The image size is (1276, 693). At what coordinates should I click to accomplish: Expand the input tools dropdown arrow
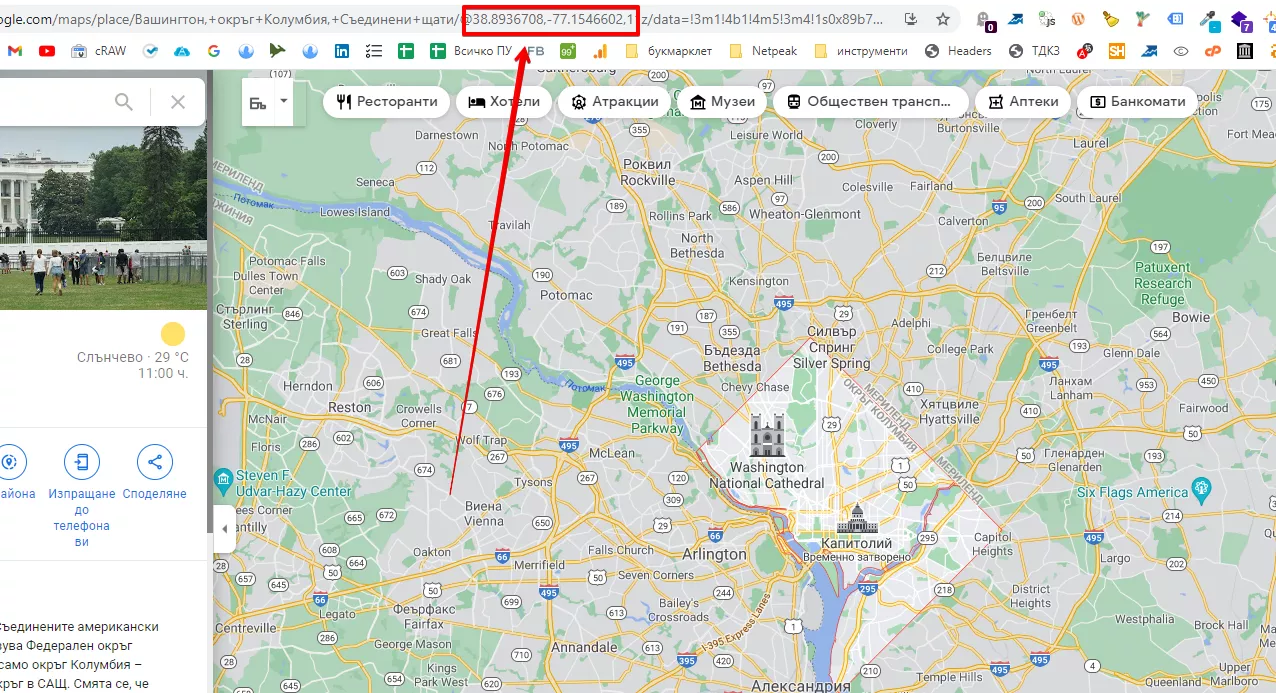click(x=283, y=101)
